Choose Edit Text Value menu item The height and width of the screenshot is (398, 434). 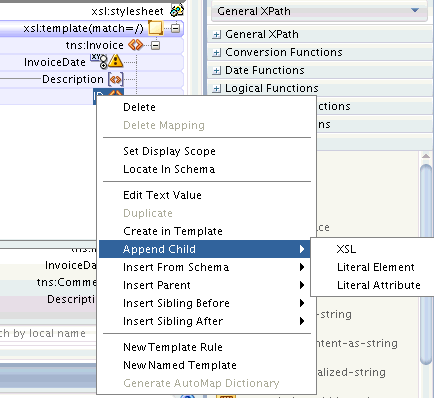162,195
